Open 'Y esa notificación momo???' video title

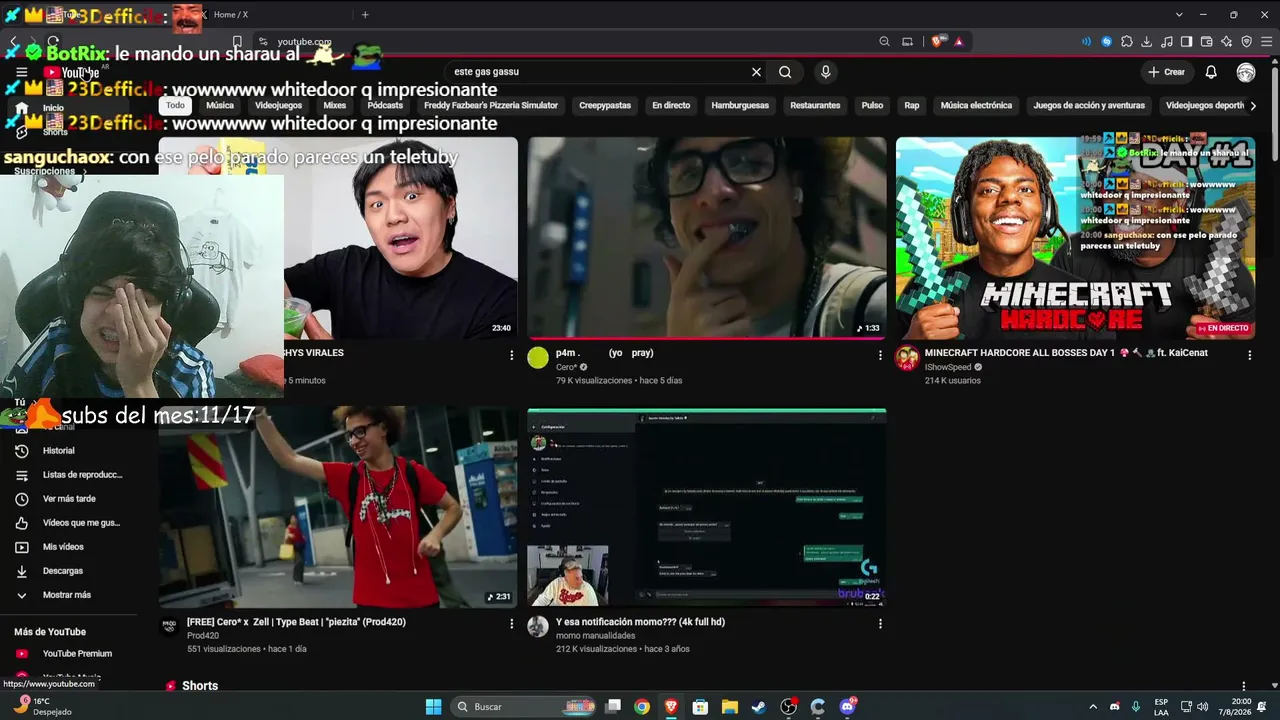640,622
